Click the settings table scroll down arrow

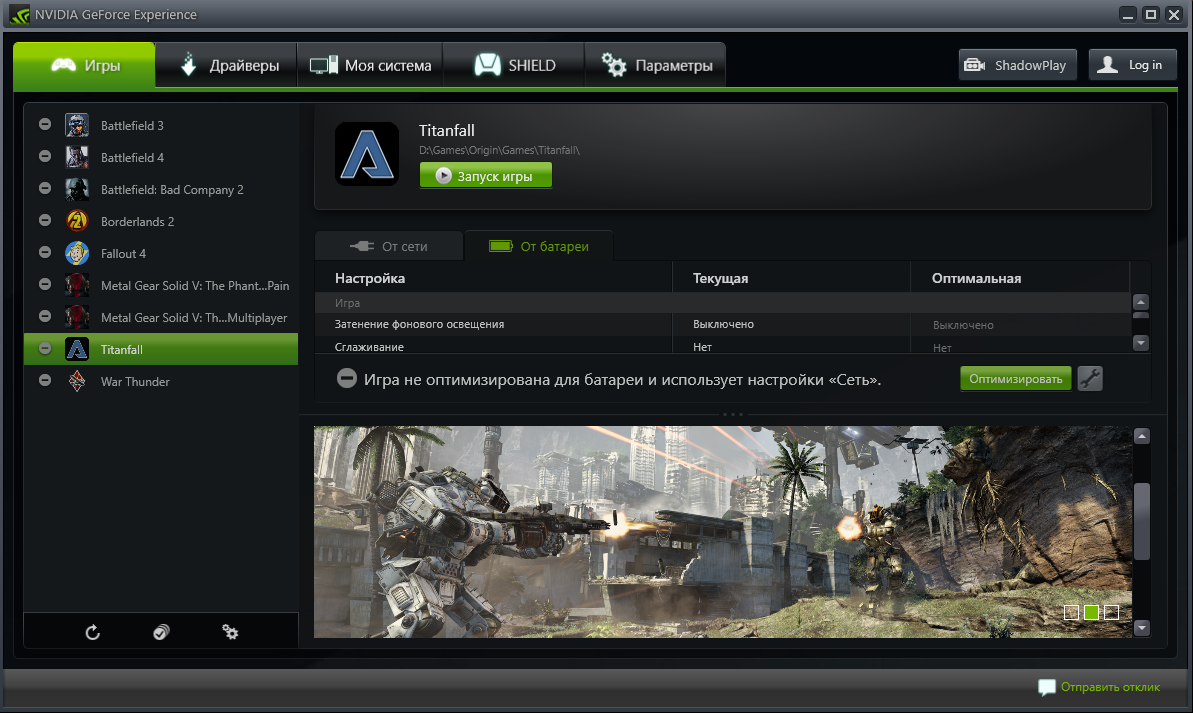click(x=1141, y=342)
